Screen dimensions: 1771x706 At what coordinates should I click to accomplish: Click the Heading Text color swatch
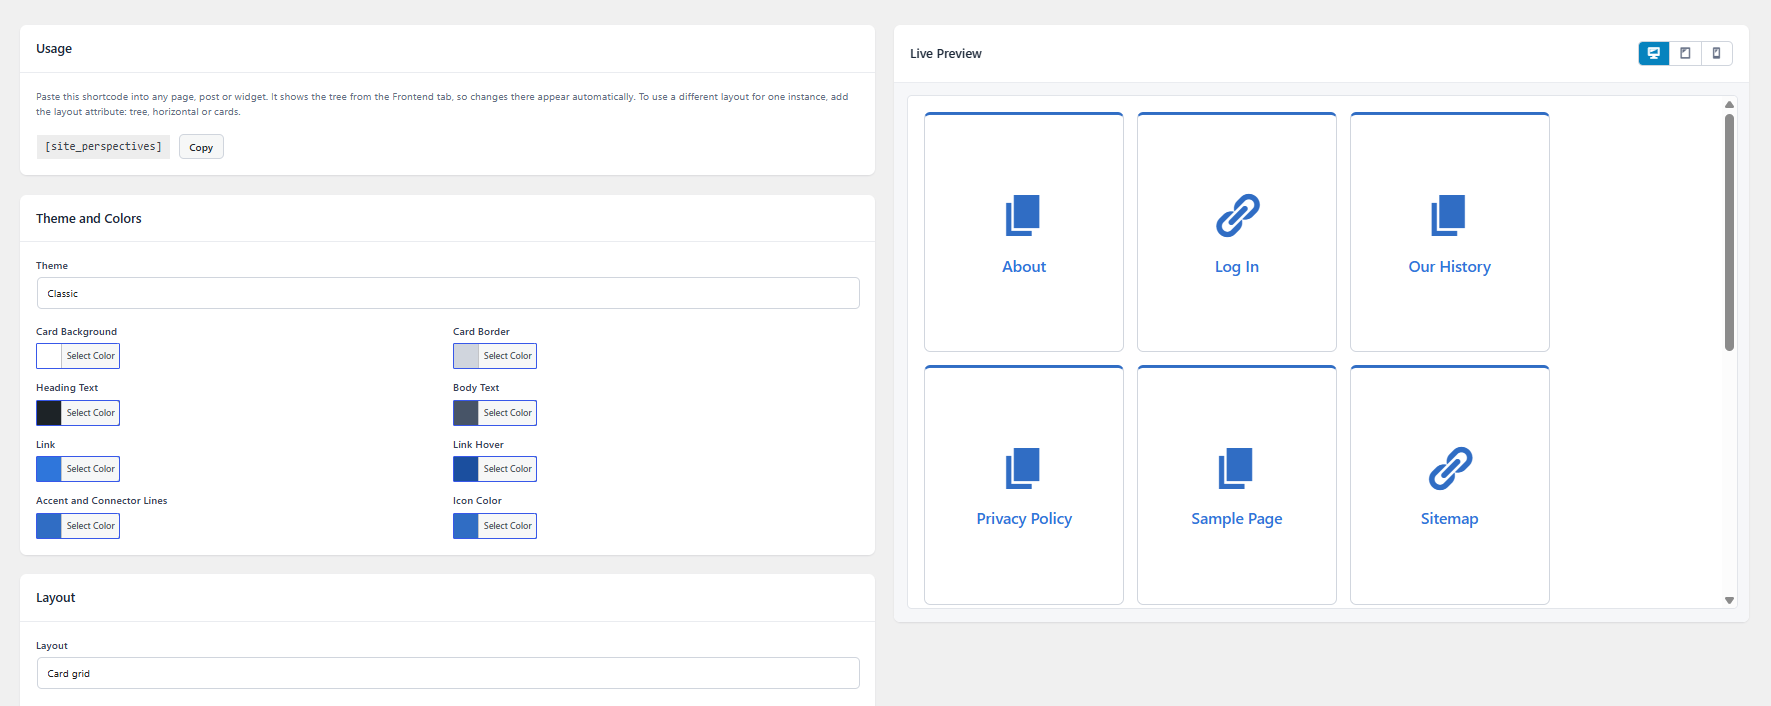(x=49, y=413)
